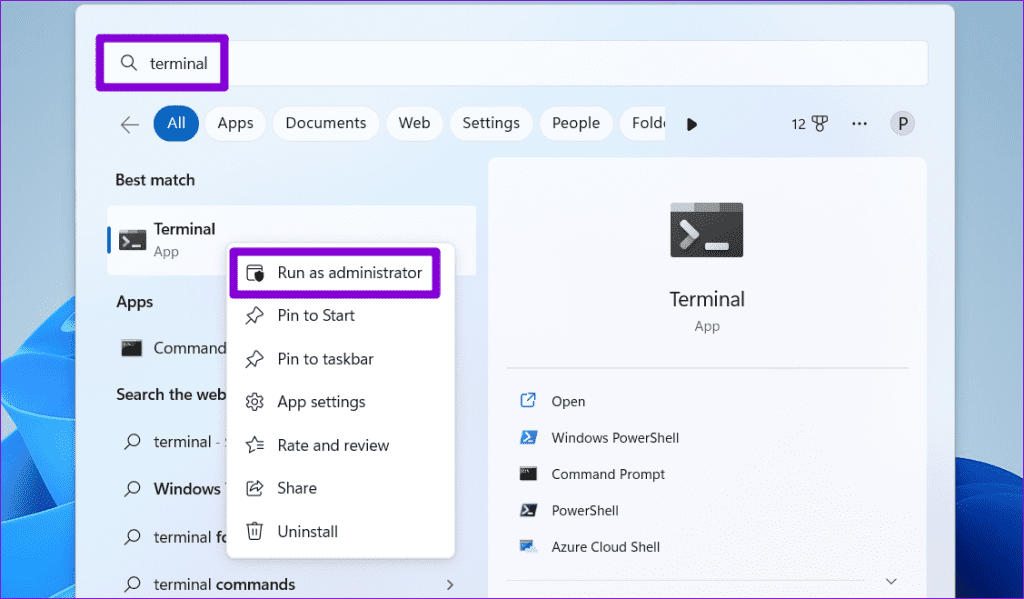Choose Pin to taskbar in context menu
The width and height of the screenshot is (1024, 599).
(x=325, y=359)
